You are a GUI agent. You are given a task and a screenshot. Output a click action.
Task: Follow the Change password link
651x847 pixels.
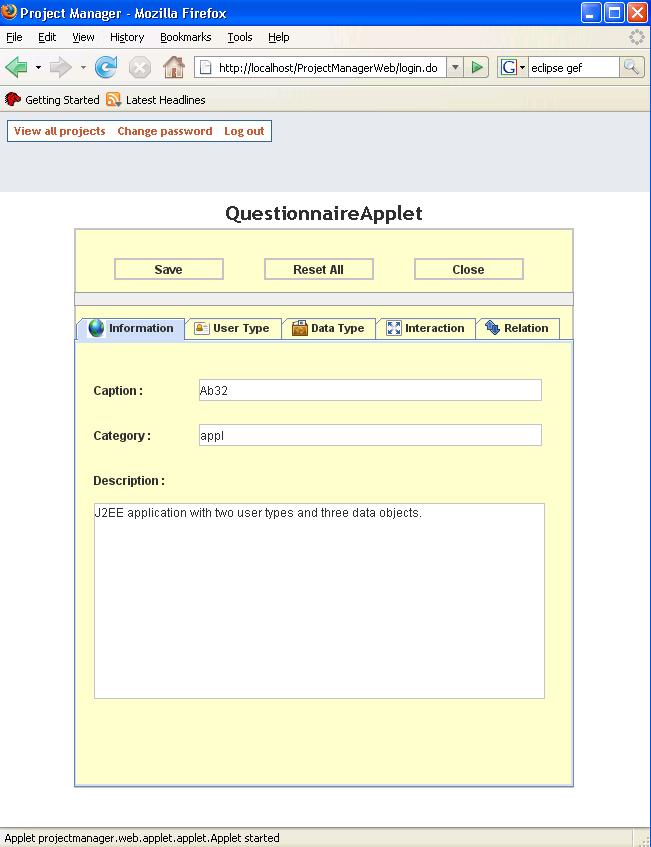click(x=165, y=131)
